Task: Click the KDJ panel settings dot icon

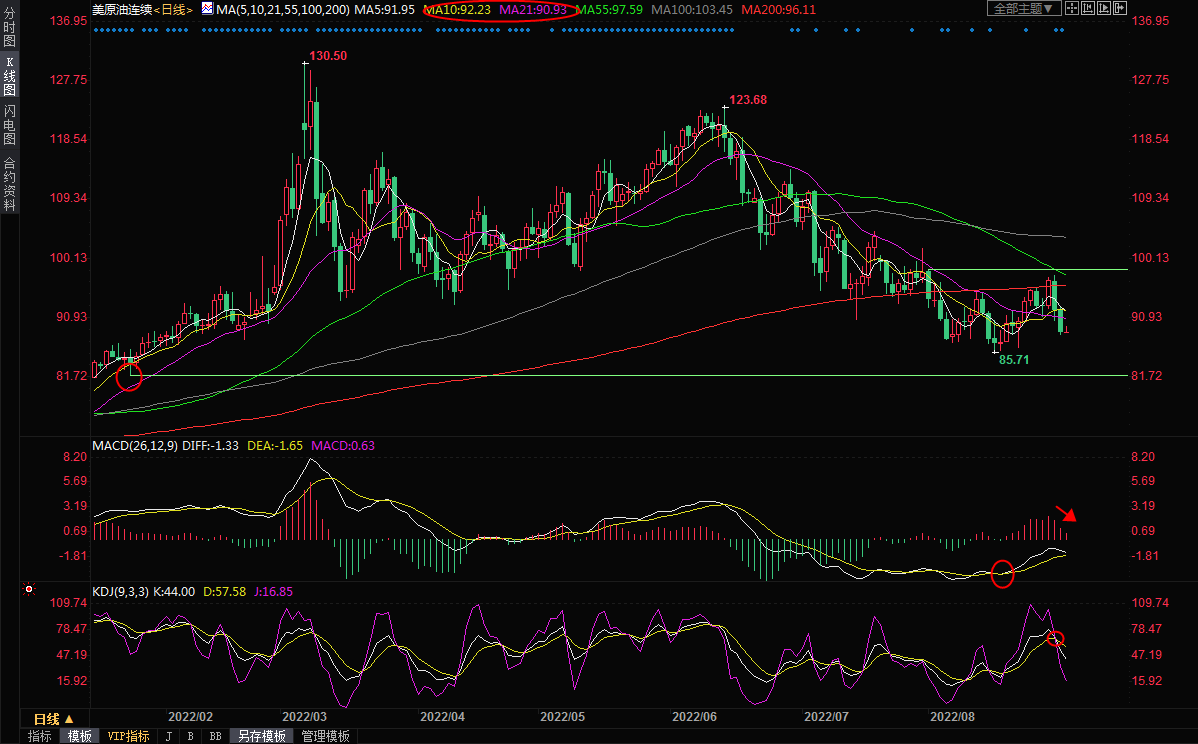Action: (x=28, y=590)
